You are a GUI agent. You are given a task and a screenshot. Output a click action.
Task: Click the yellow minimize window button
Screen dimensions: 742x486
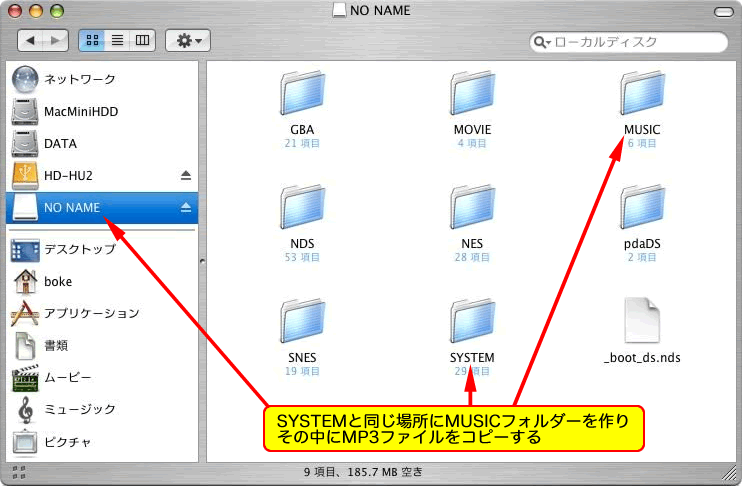pos(36,11)
